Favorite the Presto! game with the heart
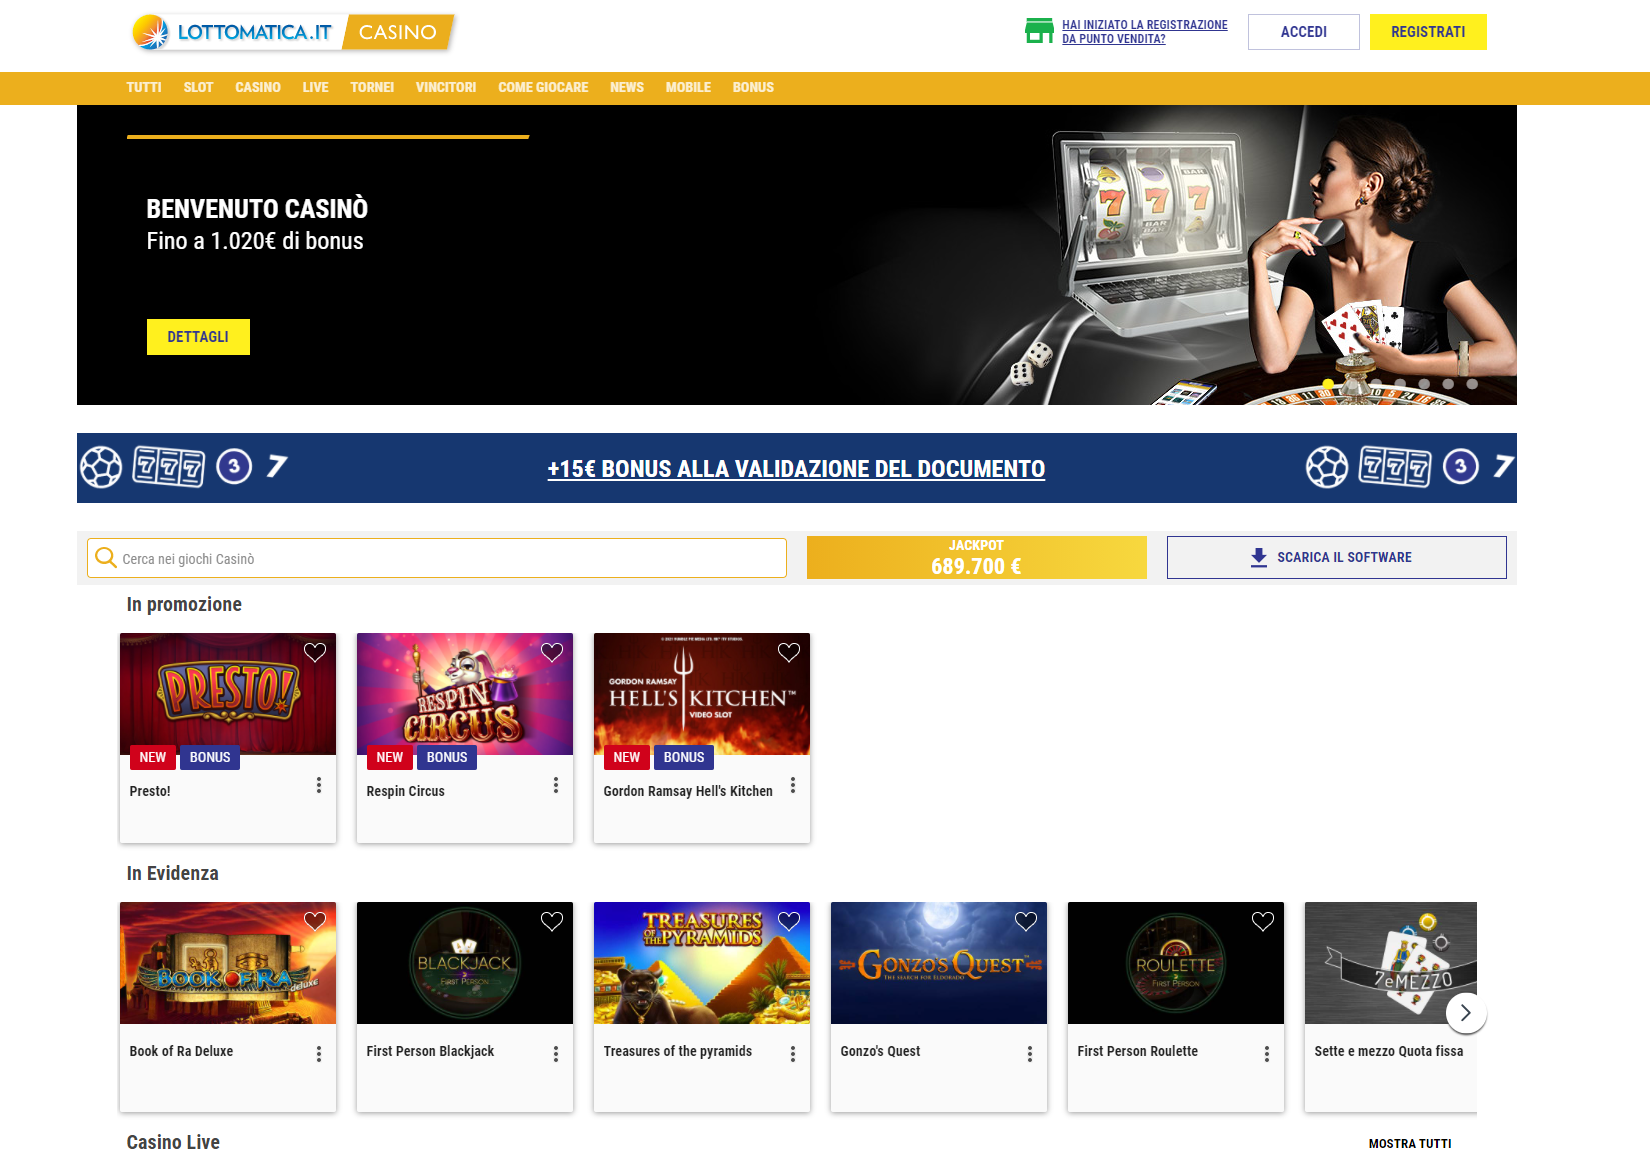Screen dimensions: 1650x1166 [x=315, y=652]
